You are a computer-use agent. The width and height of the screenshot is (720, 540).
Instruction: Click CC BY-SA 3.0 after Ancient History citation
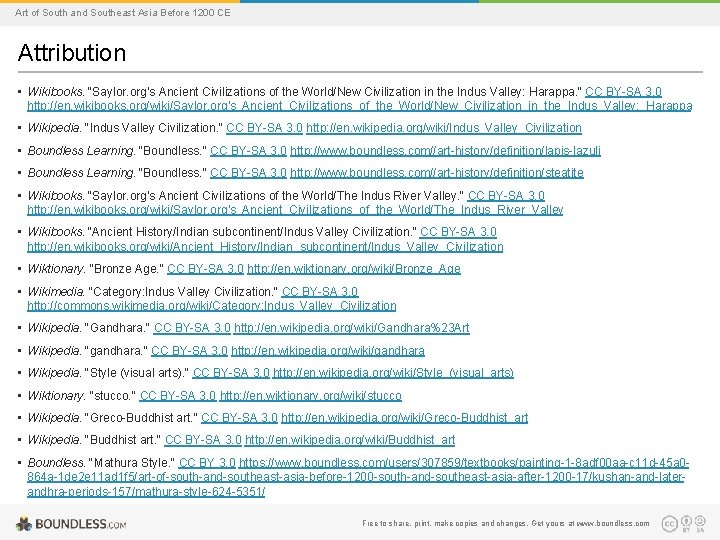pos(458,232)
